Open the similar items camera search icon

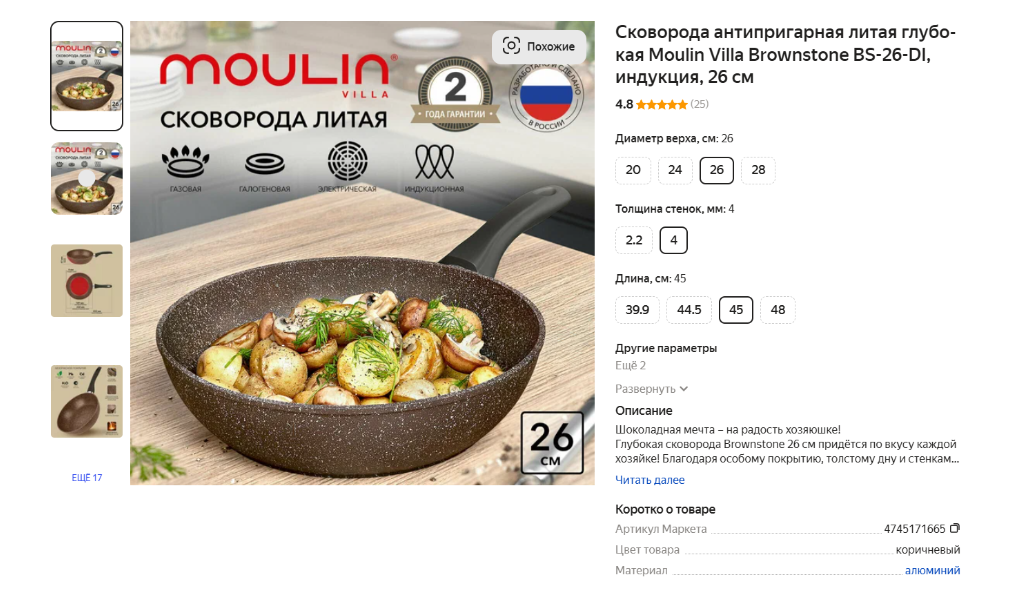click(511, 46)
